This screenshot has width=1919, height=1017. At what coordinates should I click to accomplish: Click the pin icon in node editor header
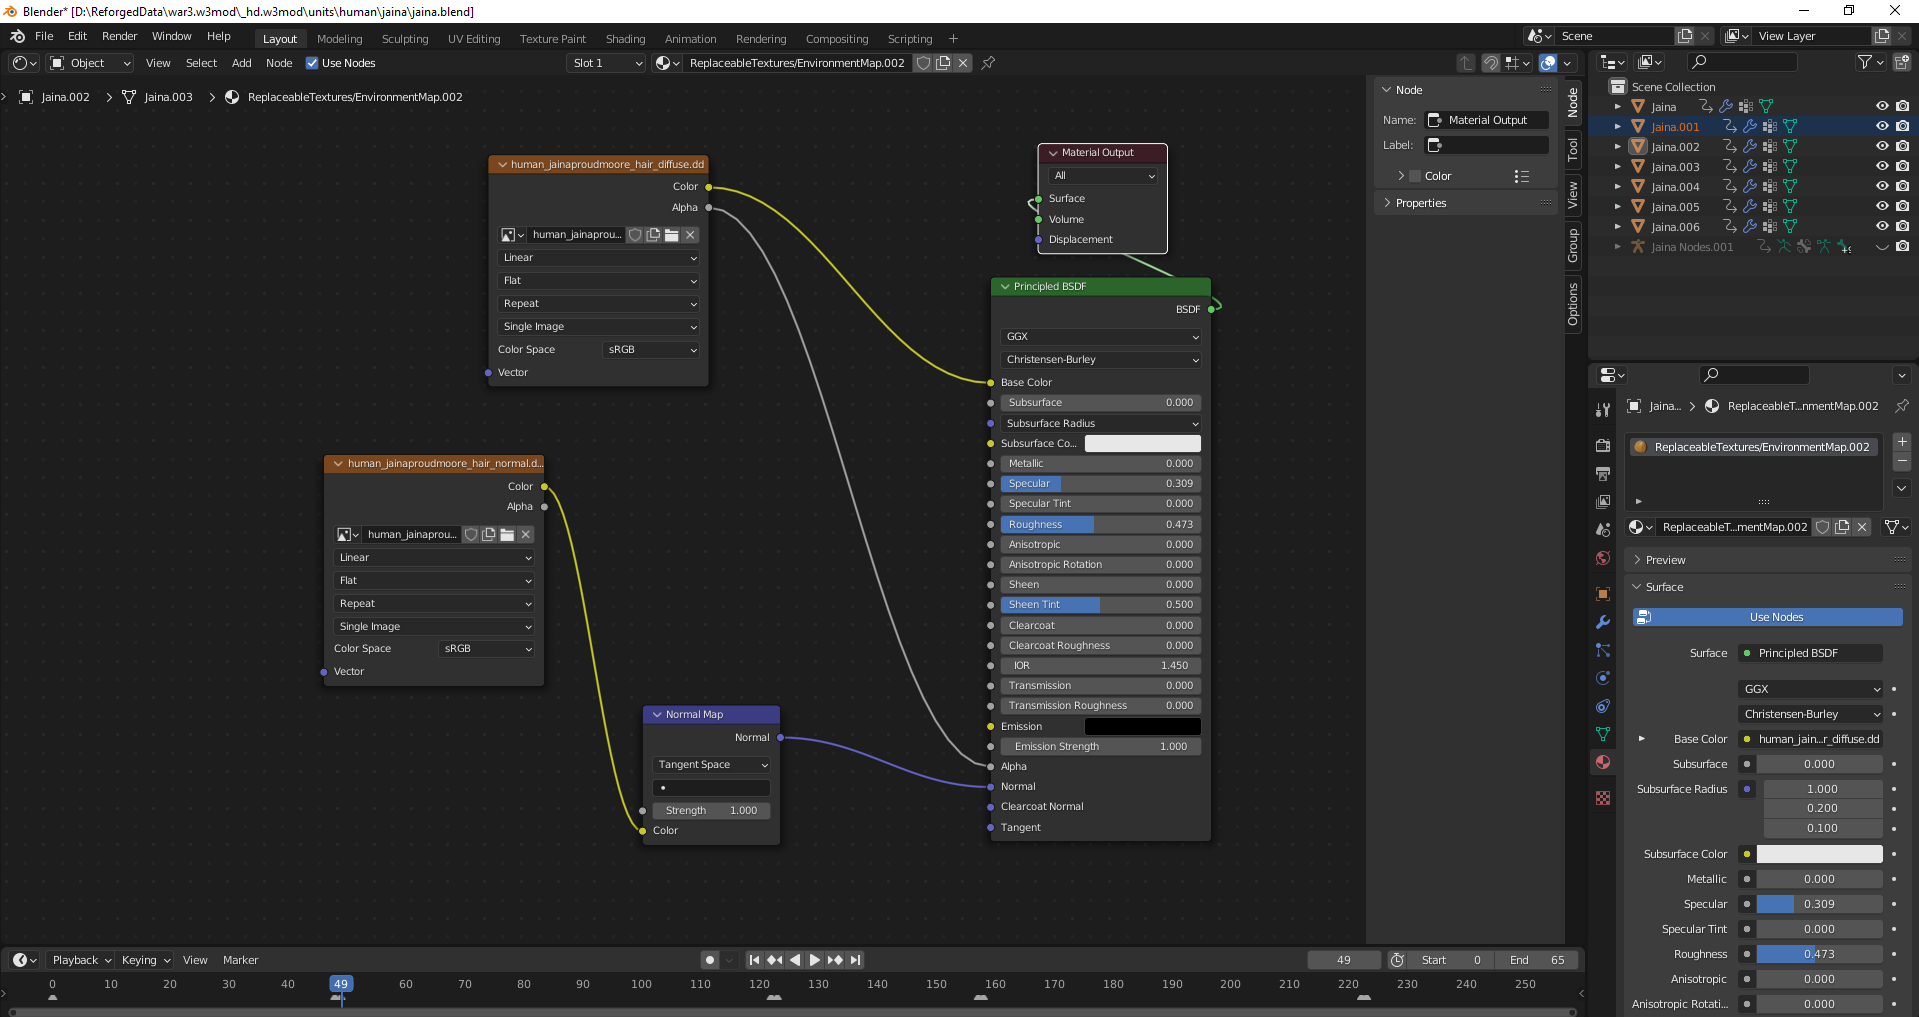pos(988,63)
